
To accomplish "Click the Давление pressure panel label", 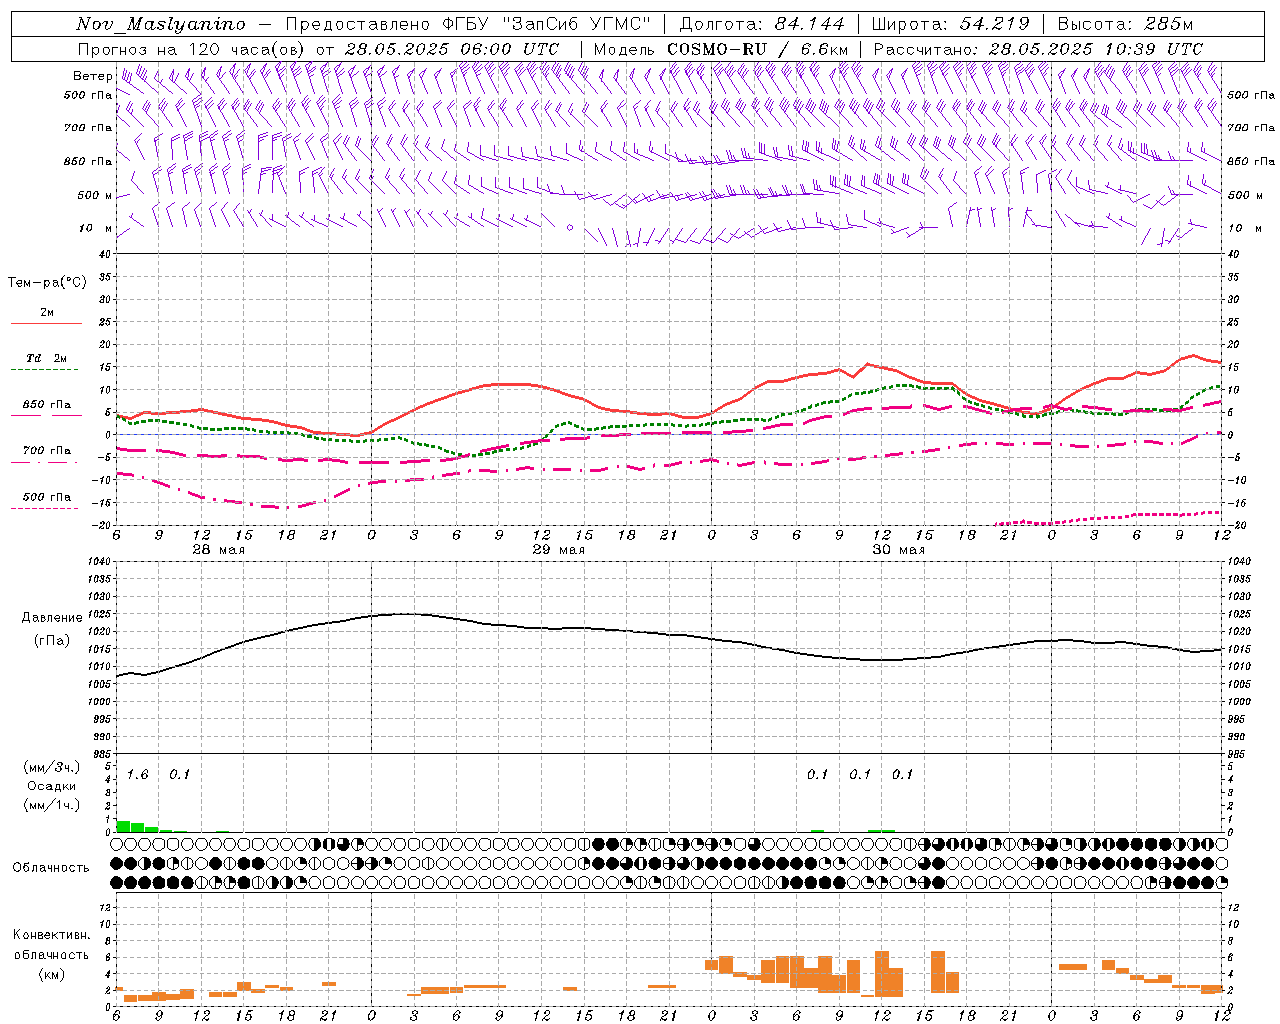I will pyautogui.click(x=52, y=618).
